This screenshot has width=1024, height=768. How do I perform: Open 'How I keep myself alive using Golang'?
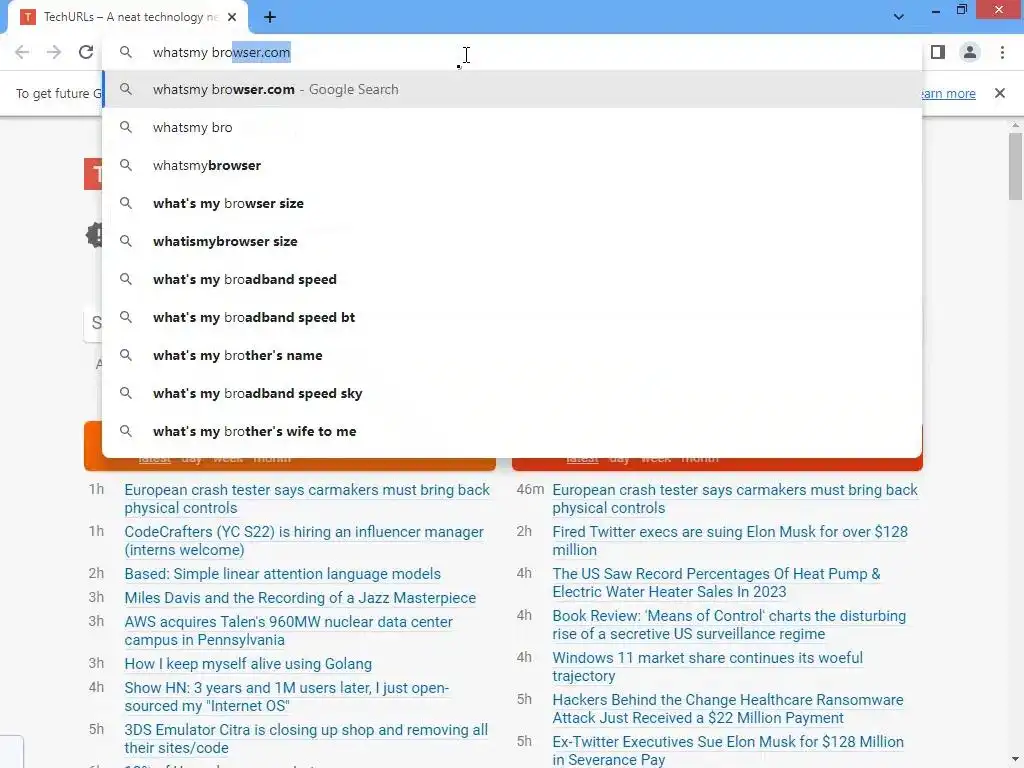248,664
